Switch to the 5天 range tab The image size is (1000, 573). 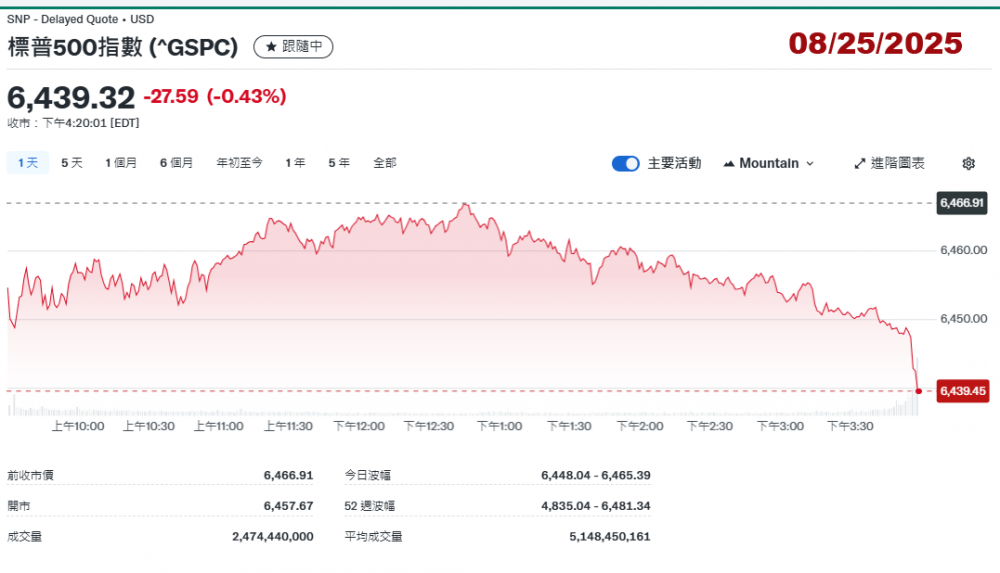coord(72,163)
